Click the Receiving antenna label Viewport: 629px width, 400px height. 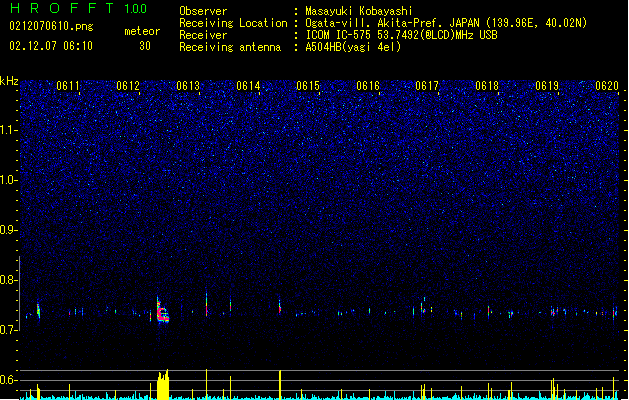coord(230,47)
